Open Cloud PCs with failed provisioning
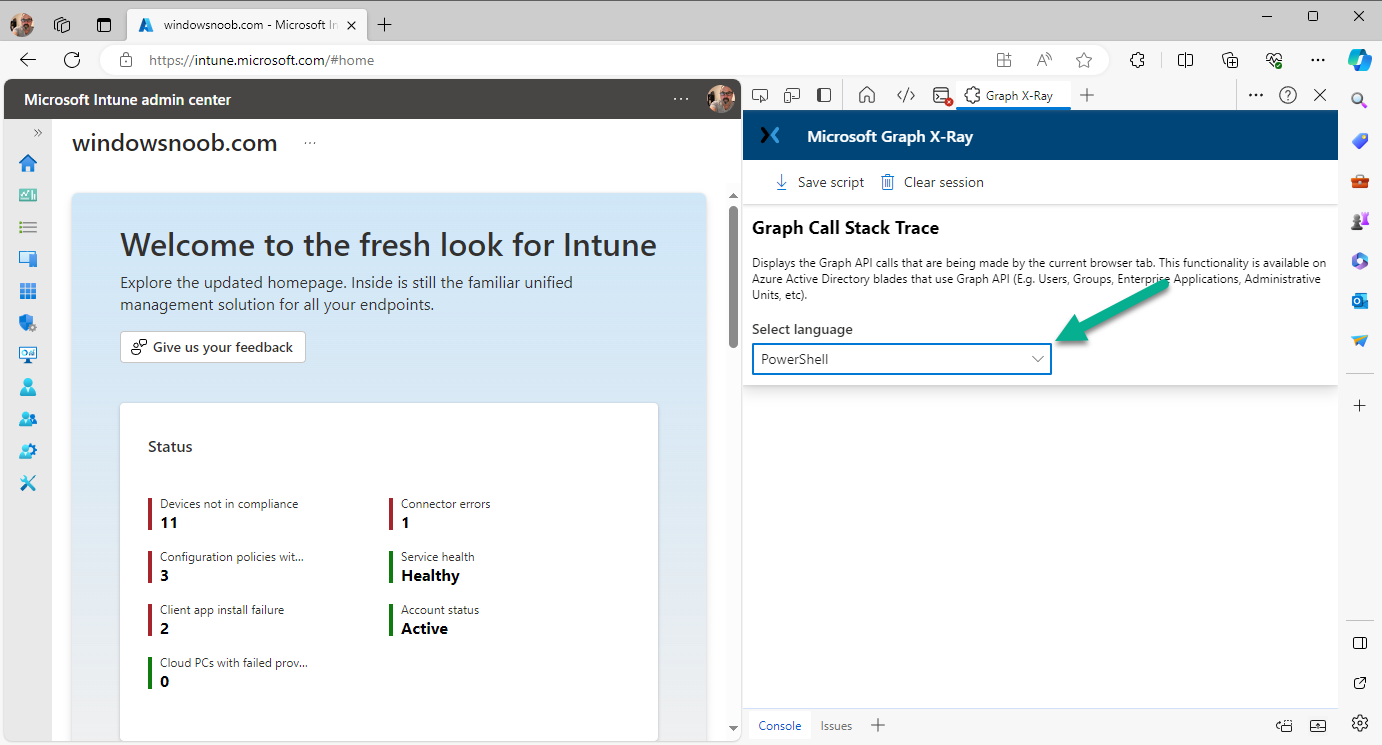This screenshot has height=745, width=1382. point(234,673)
